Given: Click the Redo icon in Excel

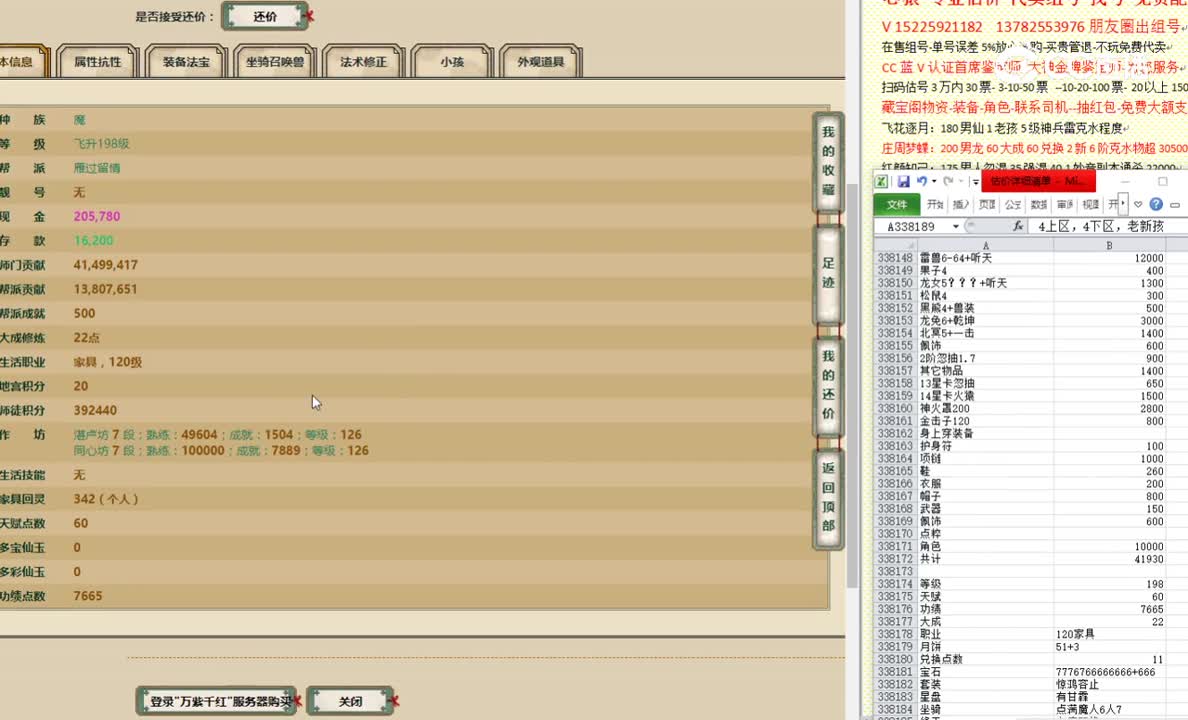Looking at the screenshot, I should tap(948, 181).
